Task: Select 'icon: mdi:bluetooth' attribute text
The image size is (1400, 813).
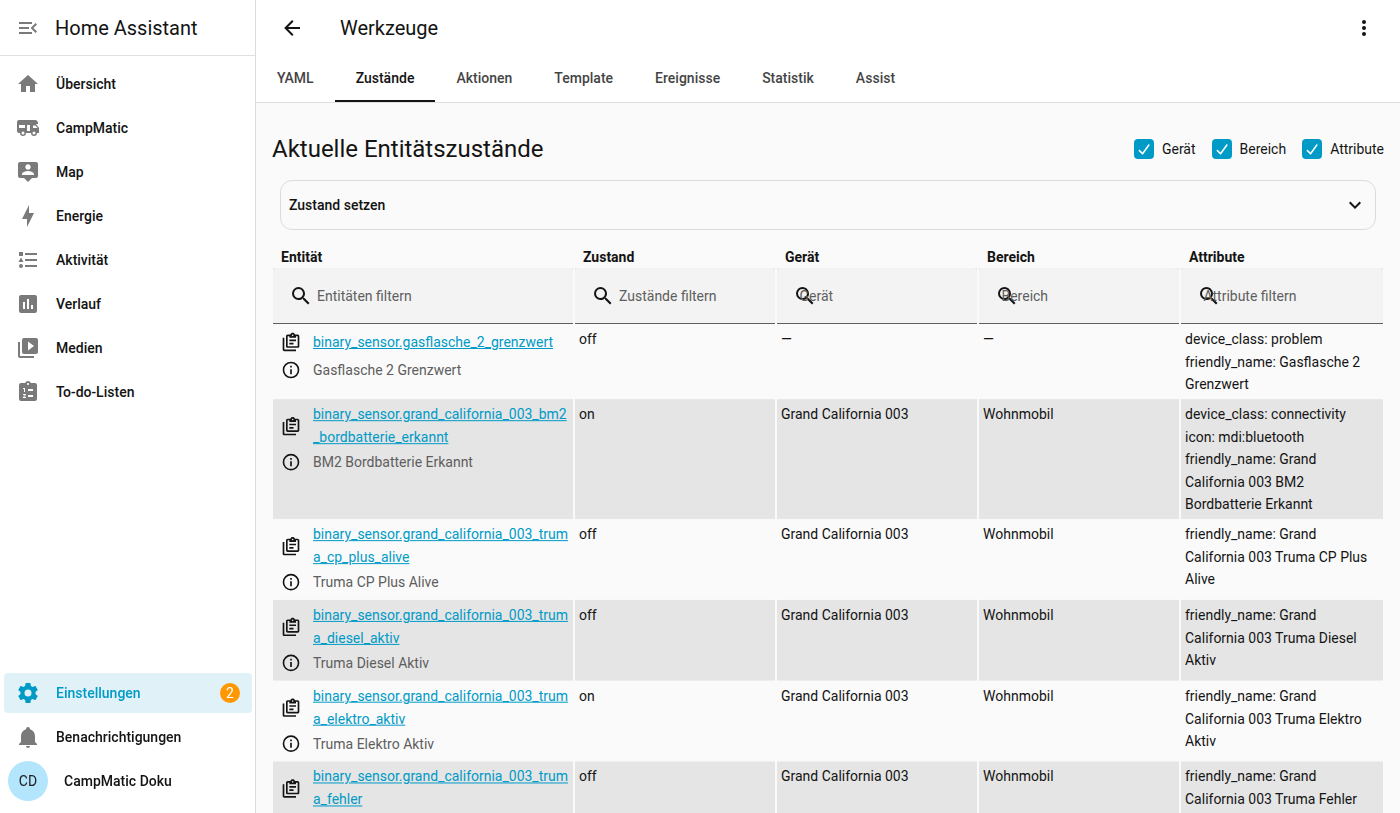Action: click(1245, 437)
